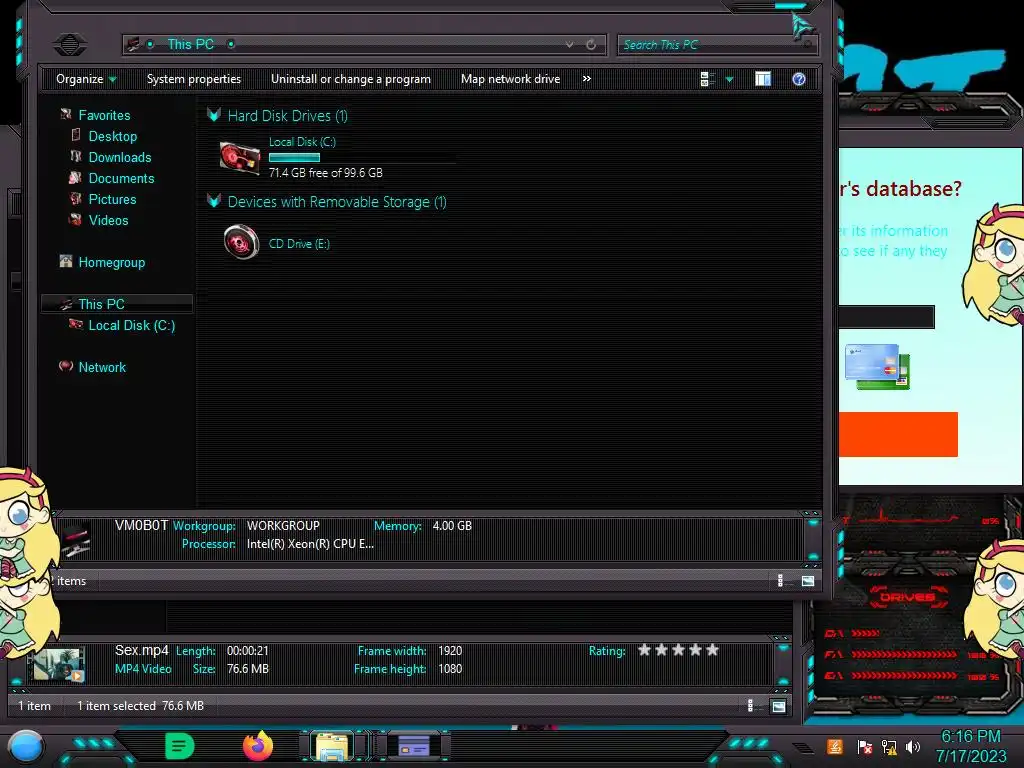Switch This PC window to details view

click(780, 581)
